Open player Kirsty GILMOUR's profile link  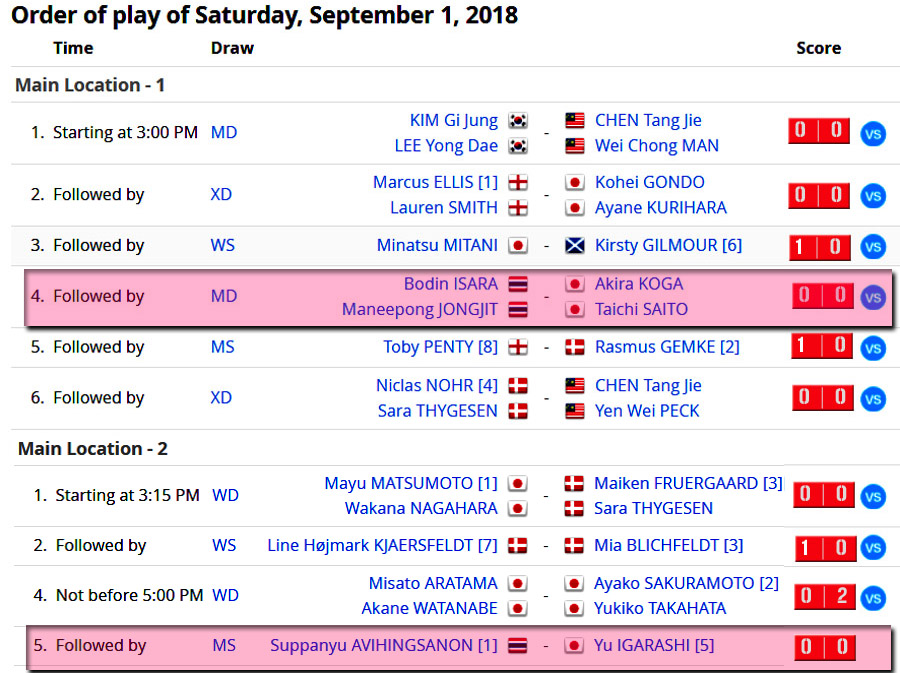click(x=668, y=245)
